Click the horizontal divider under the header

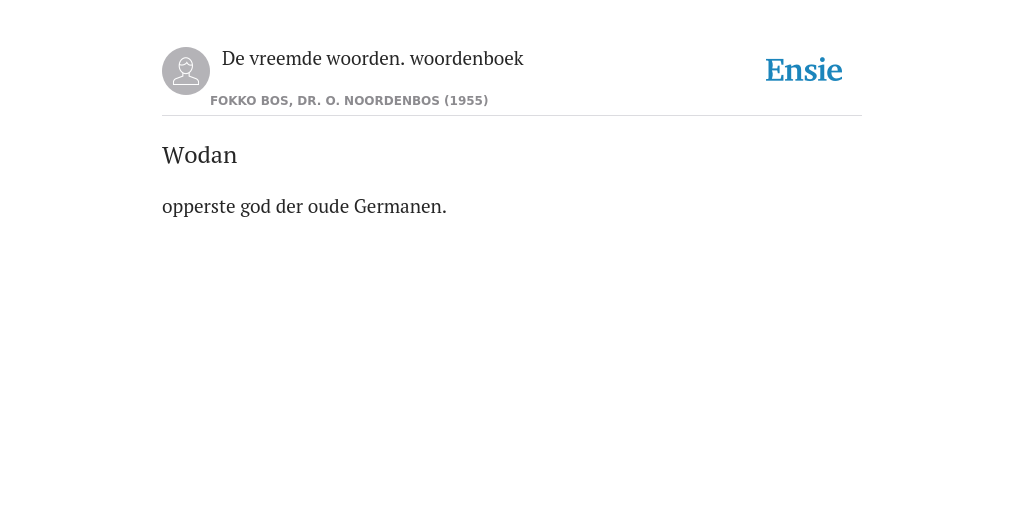tap(512, 116)
